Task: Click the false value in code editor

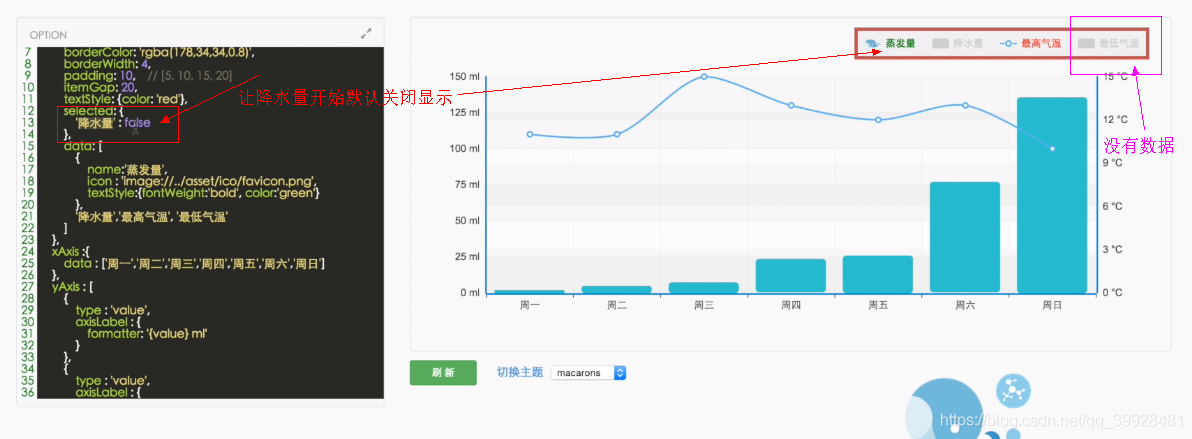Action: pyautogui.click(x=138, y=123)
